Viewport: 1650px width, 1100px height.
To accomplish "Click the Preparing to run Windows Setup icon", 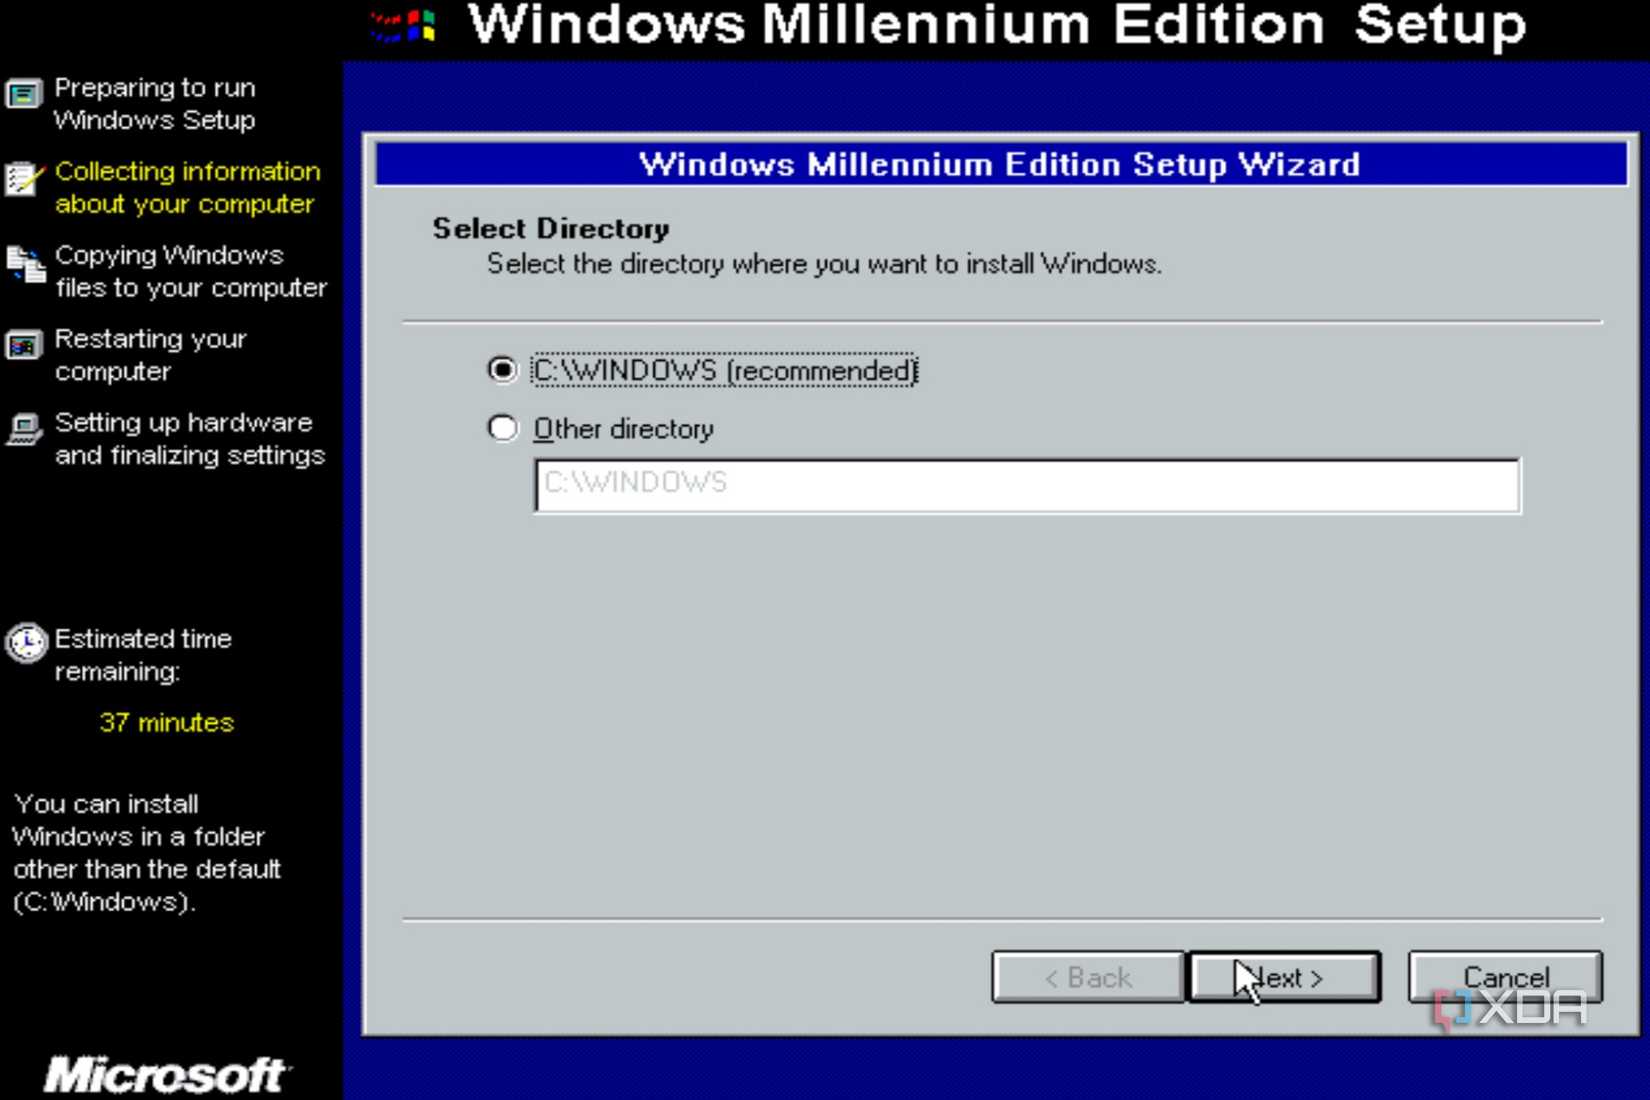I will [x=24, y=93].
